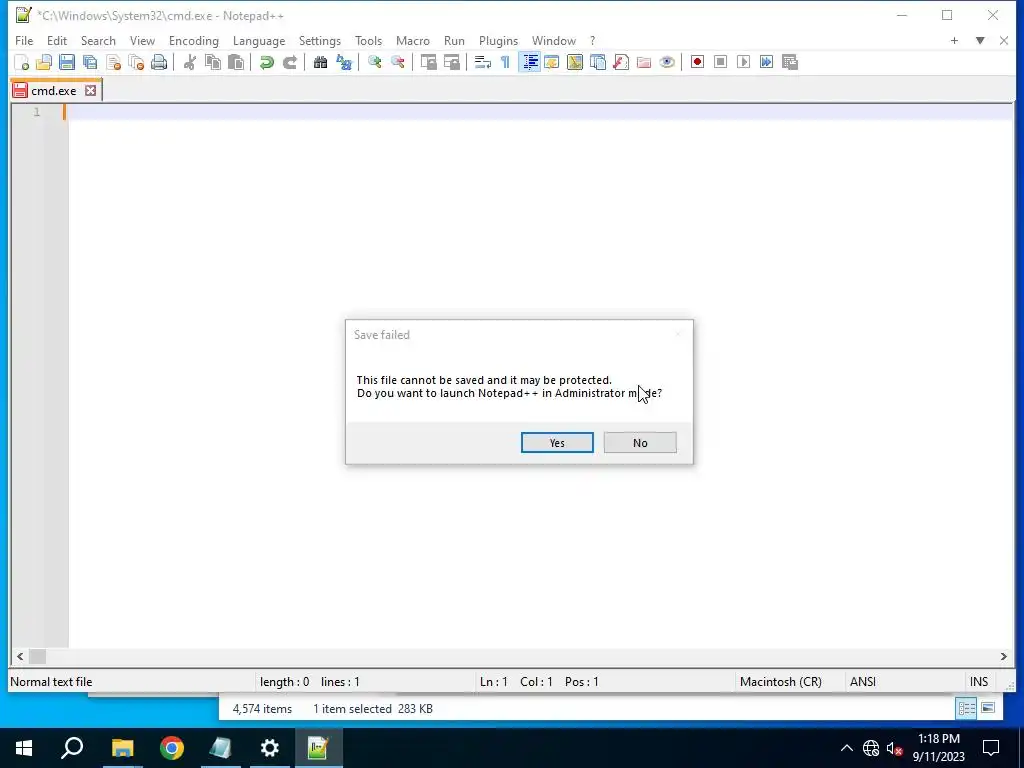Screen dimensions: 1024x768
Task: Click horizontal scrollbar right arrow
Action: [x=1004, y=656]
